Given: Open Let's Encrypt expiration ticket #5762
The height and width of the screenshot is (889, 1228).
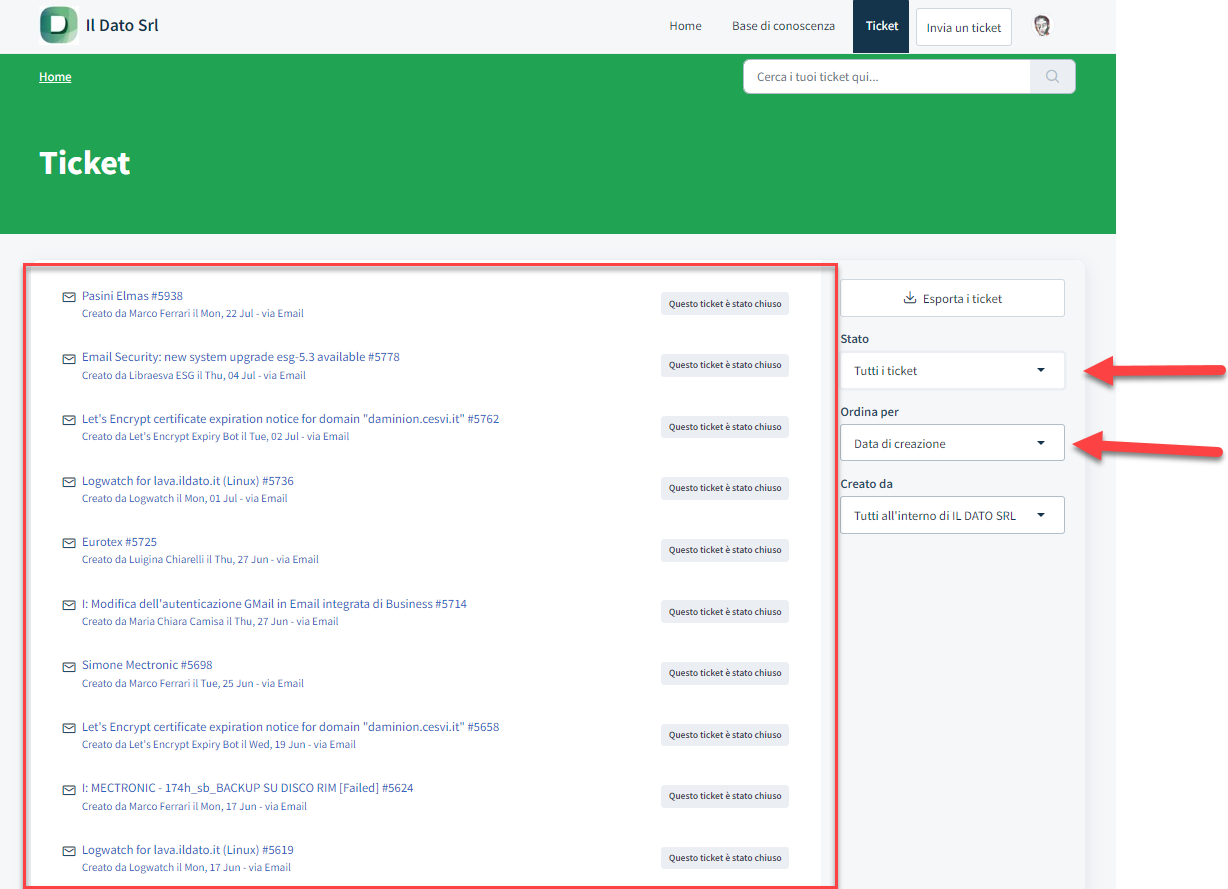Looking at the screenshot, I should point(290,419).
